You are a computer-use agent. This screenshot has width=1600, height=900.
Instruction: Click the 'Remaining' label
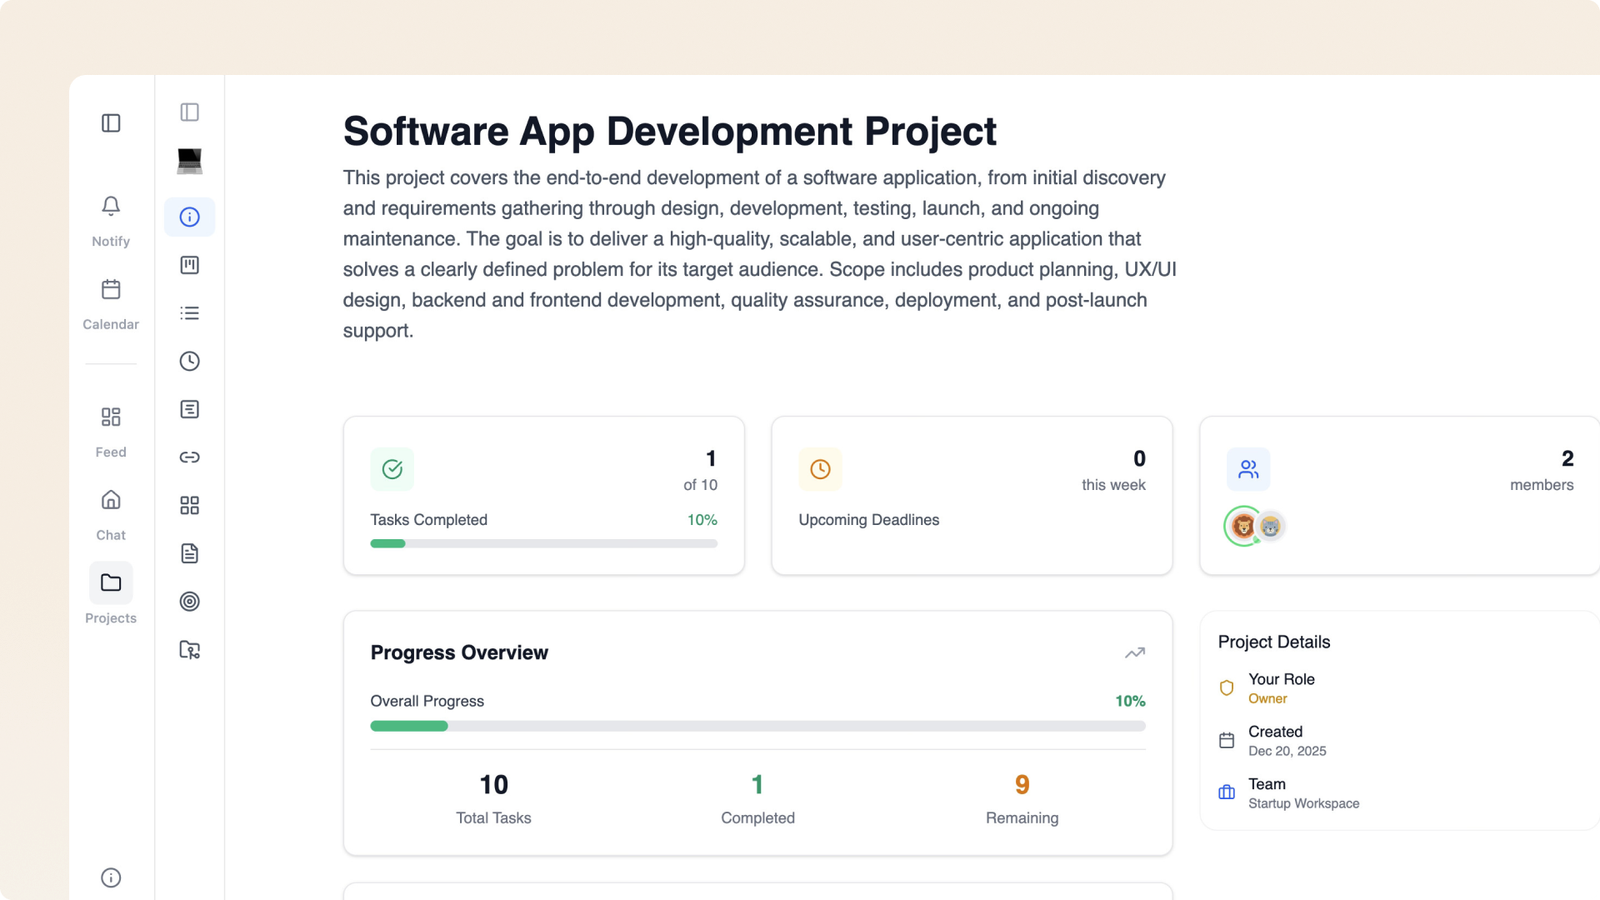point(1022,818)
